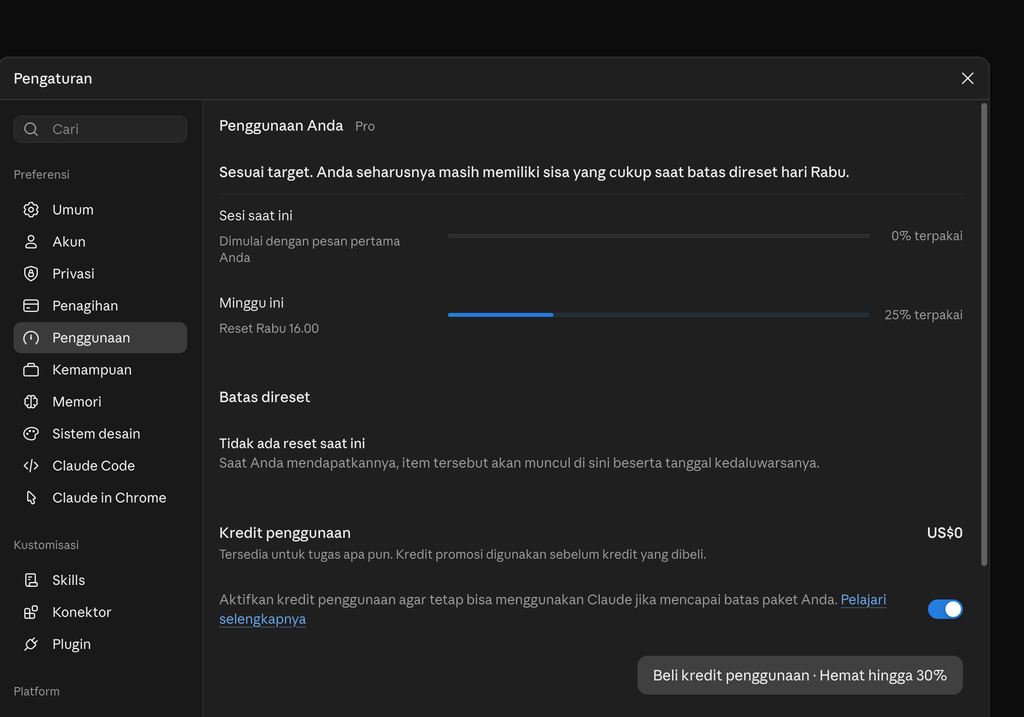Click the Reset Rabu 16.00 text
The image size is (1024, 717).
(x=269, y=328)
